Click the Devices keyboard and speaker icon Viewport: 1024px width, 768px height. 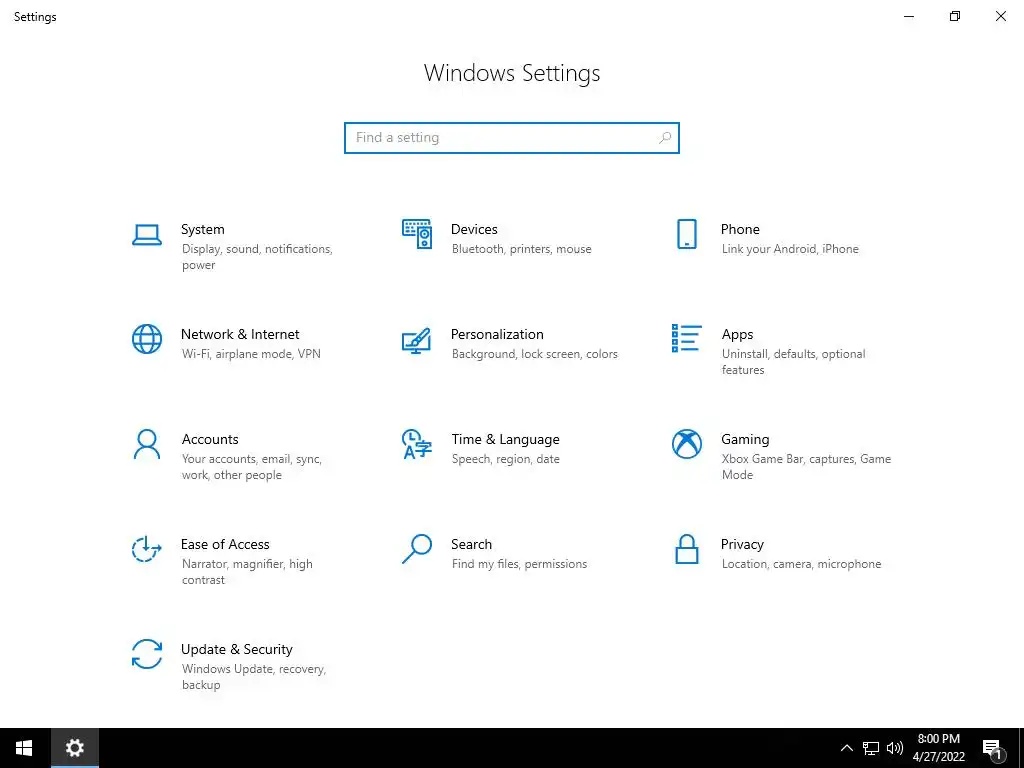tap(417, 234)
